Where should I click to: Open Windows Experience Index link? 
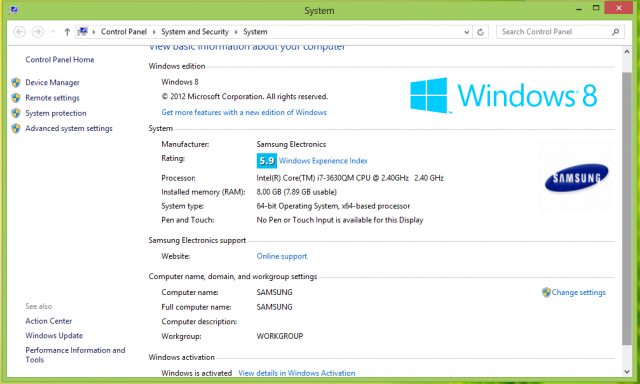click(323, 161)
